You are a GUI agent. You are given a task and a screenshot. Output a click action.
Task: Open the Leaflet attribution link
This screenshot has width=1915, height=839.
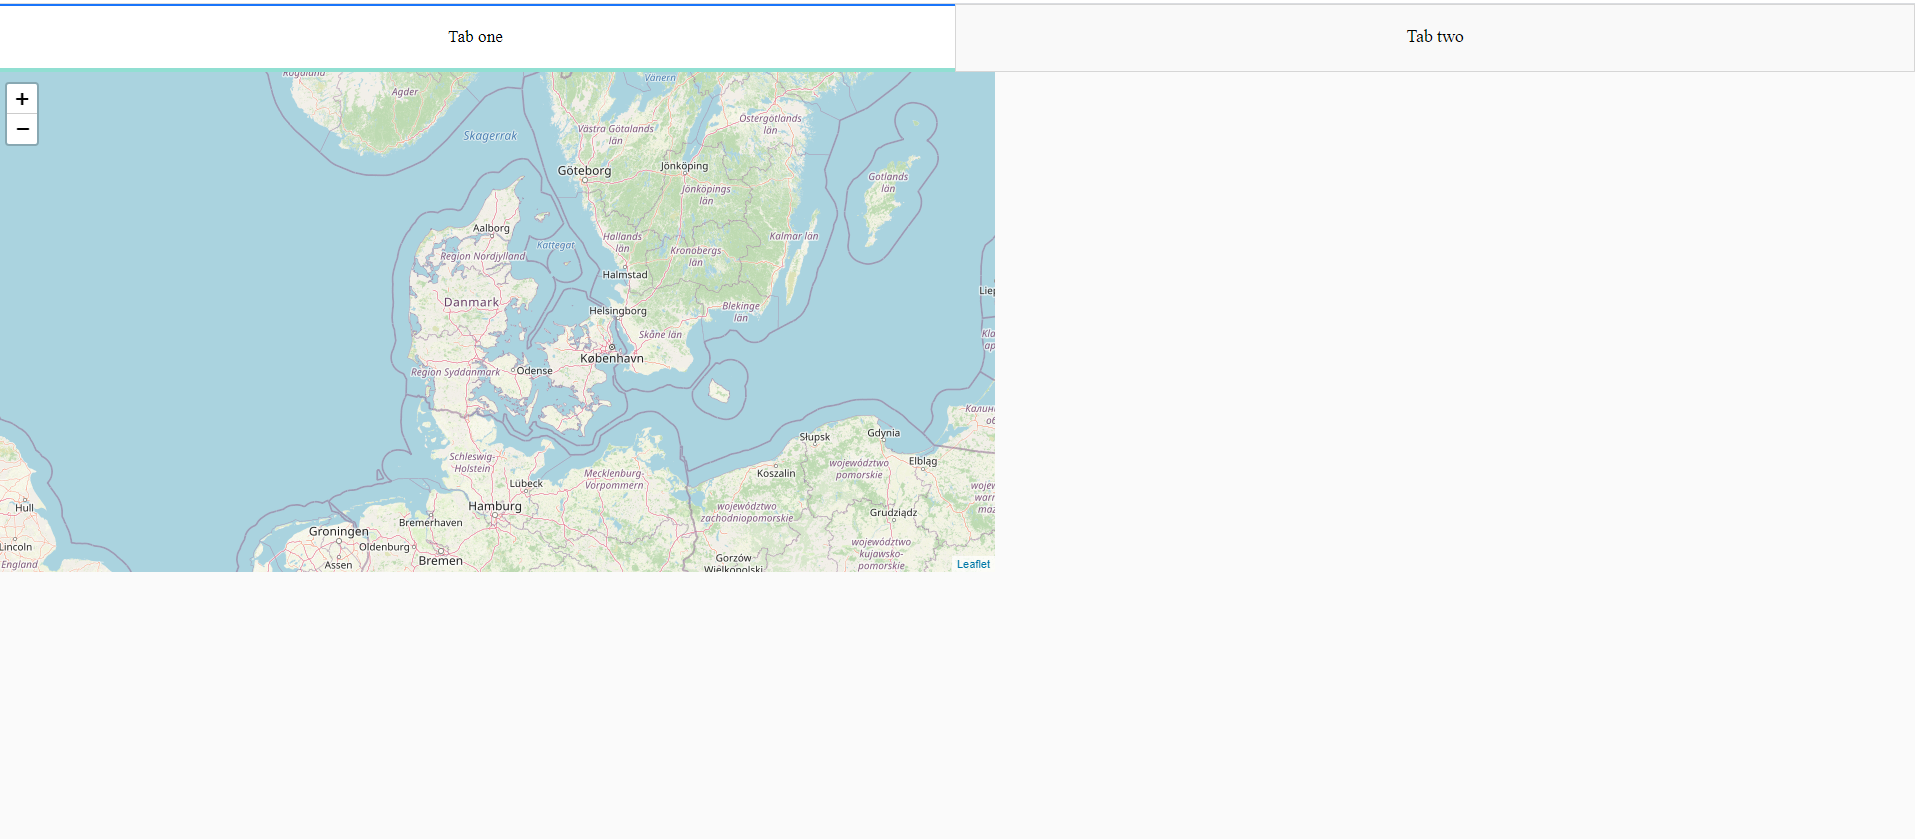tap(973, 564)
